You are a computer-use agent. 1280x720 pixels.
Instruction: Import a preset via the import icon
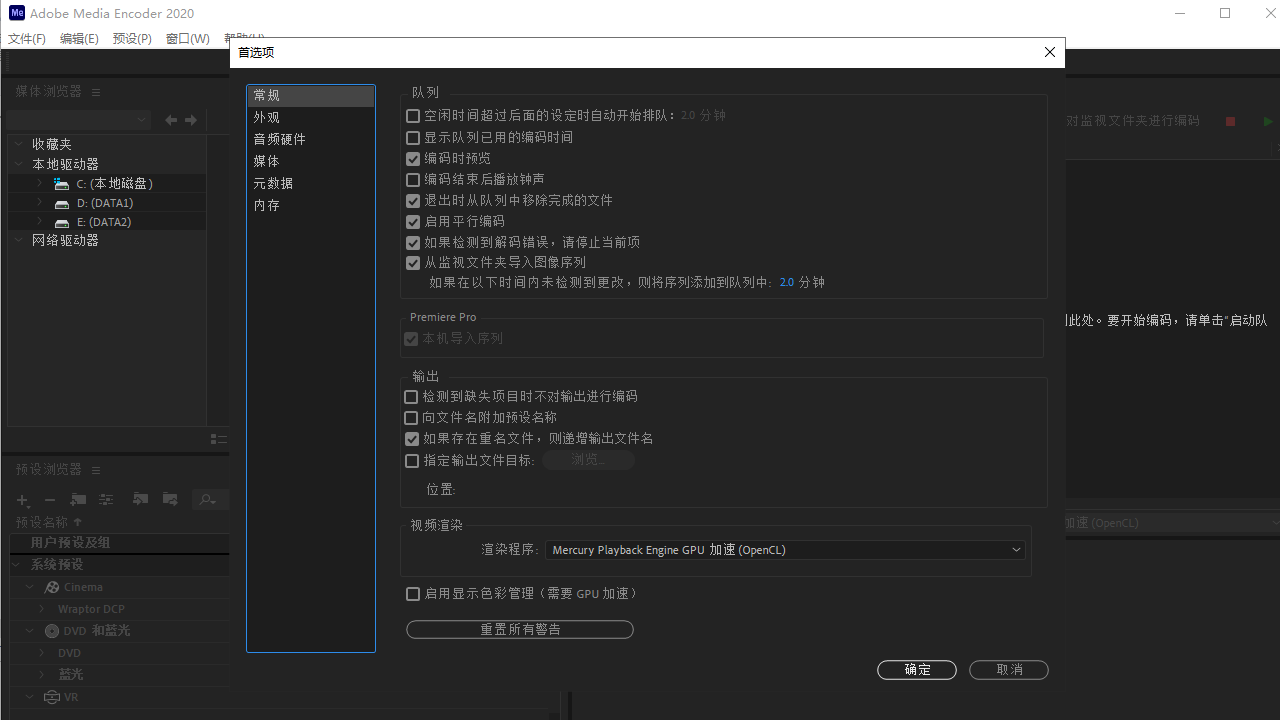click(140, 499)
